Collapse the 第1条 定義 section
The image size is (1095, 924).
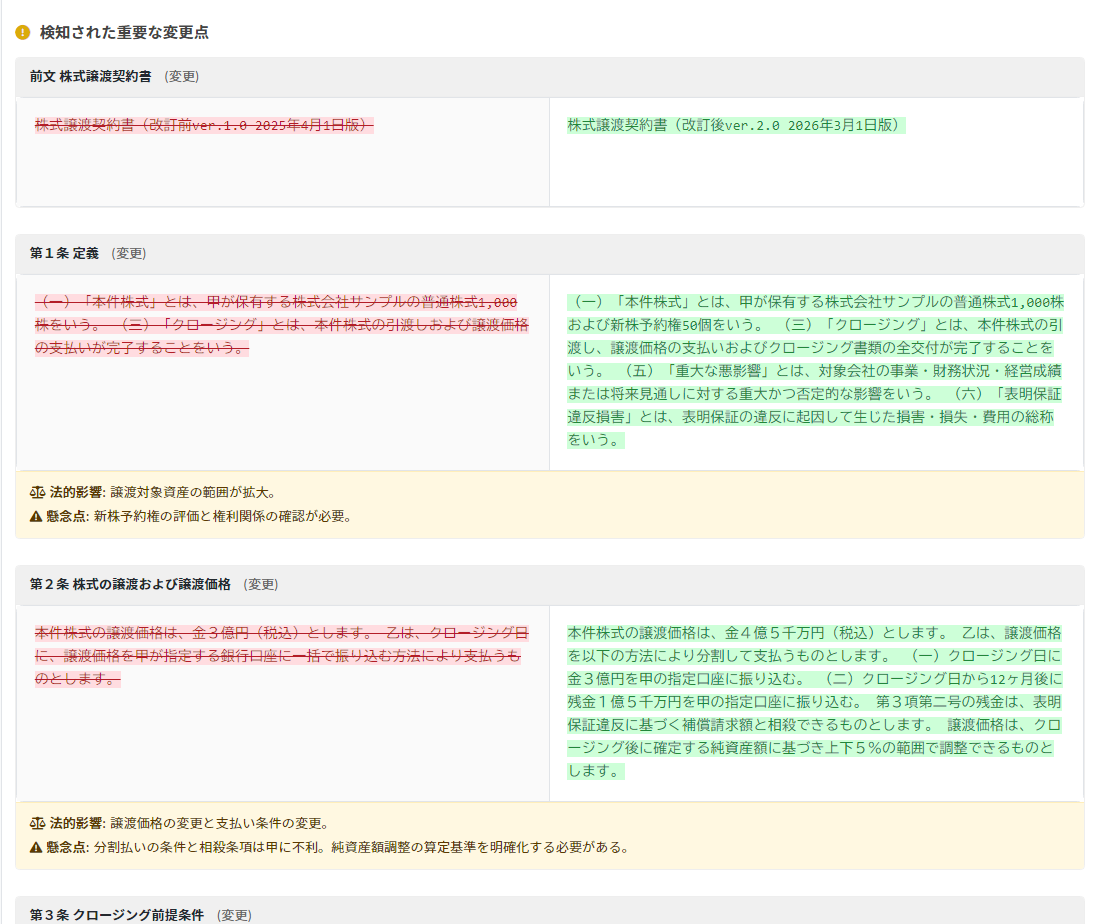click(x=64, y=254)
